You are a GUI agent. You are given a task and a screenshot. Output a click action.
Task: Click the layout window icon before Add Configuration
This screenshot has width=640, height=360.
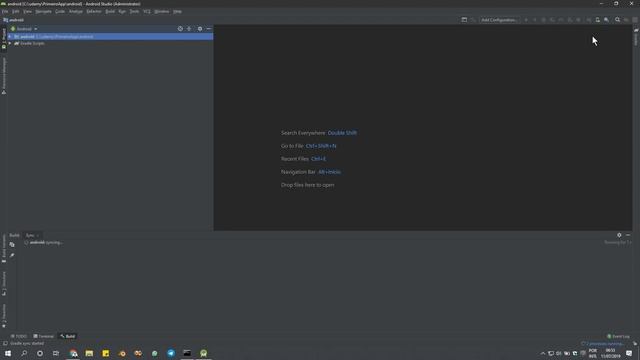pos(464,20)
